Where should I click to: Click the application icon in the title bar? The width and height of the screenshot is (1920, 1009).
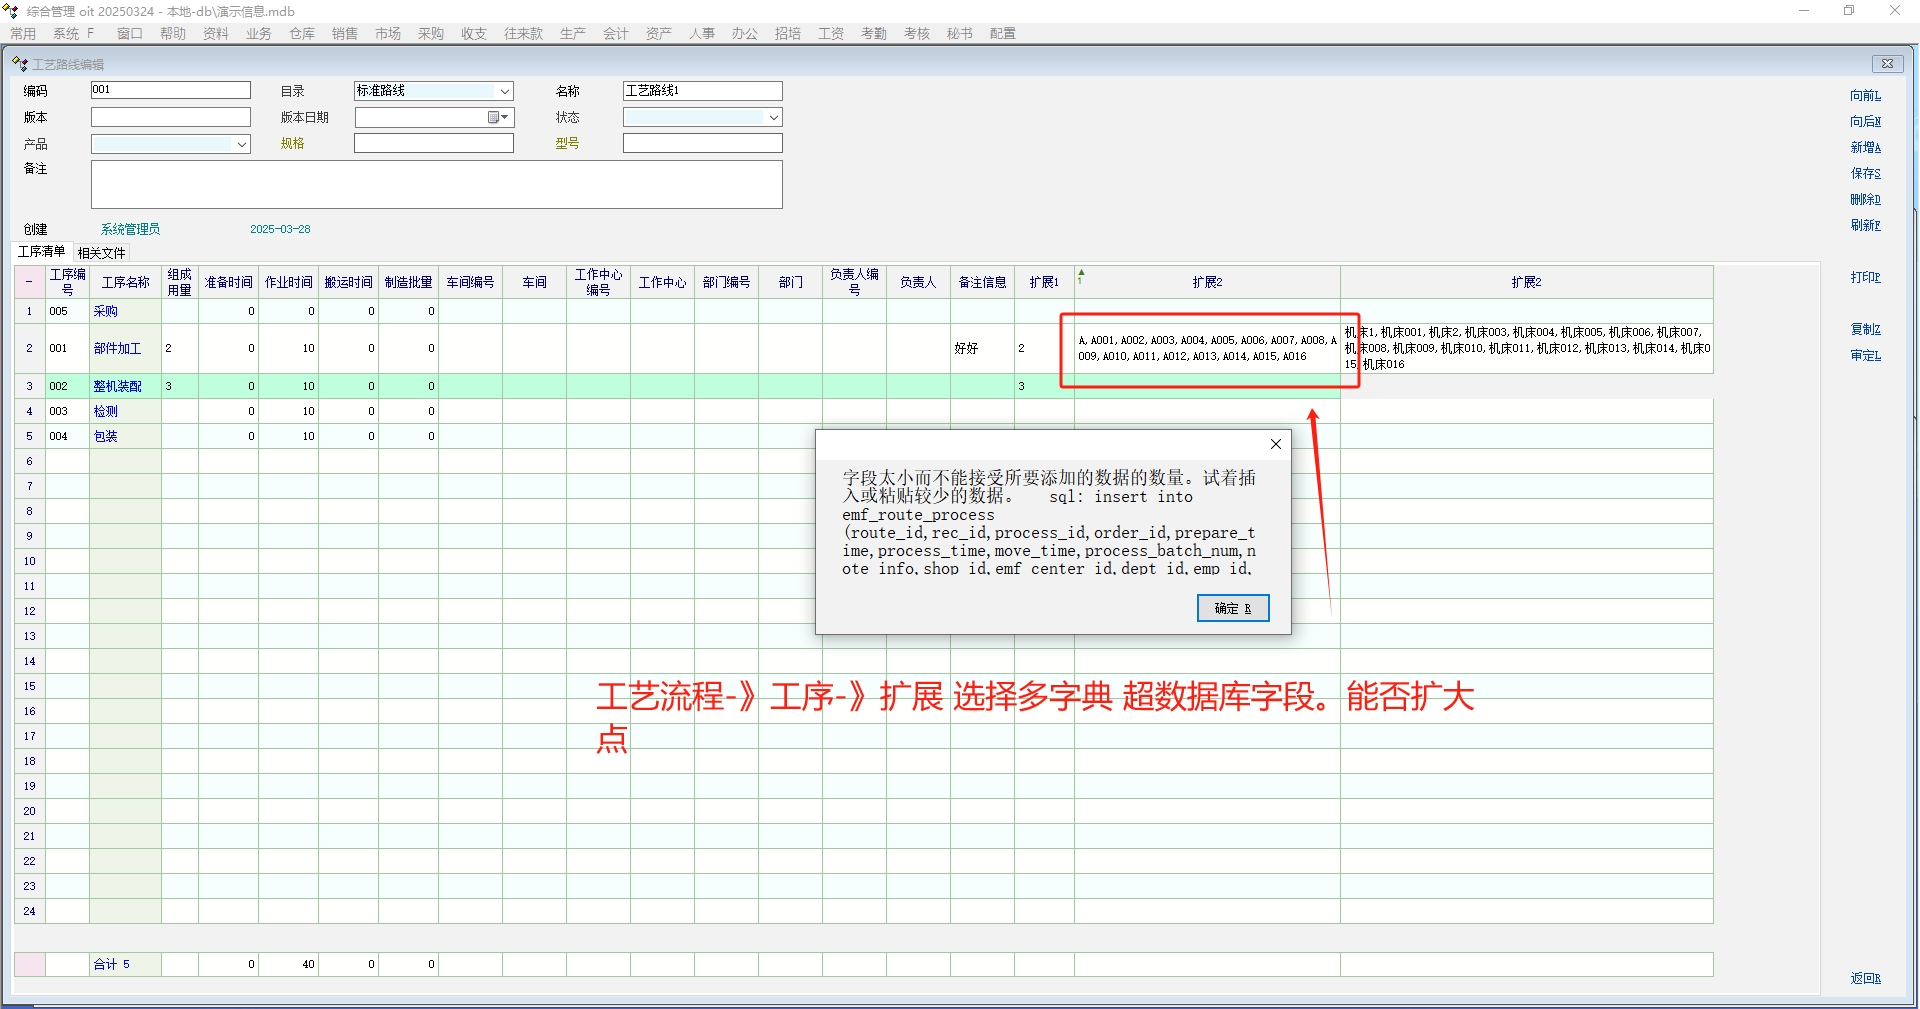click(11, 11)
